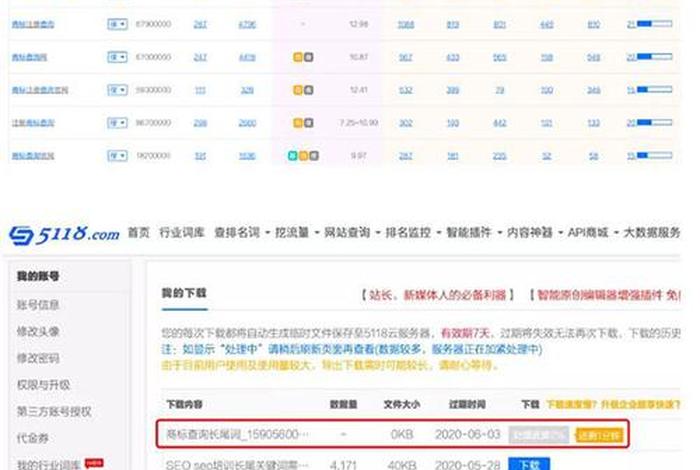Open the small dropdown in 12.98 row
Screen dimensions: 700x470
117,24
